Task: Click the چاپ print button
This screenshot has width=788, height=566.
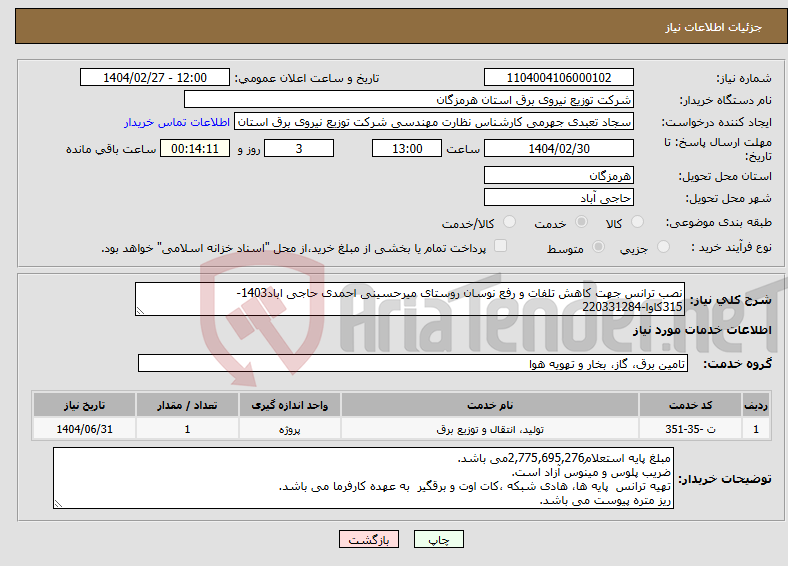Action: click(x=439, y=539)
